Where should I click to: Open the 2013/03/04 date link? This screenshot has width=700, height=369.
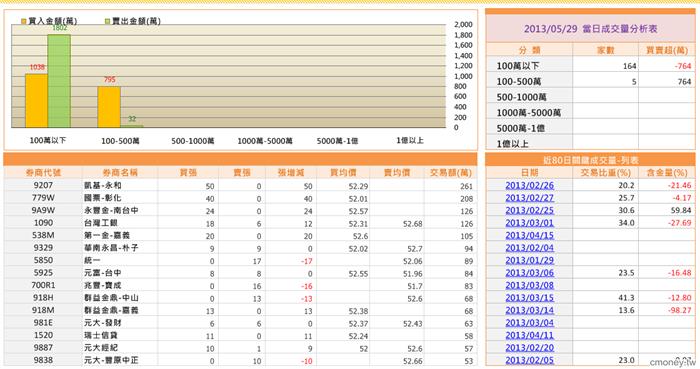(x=529, y=323)
